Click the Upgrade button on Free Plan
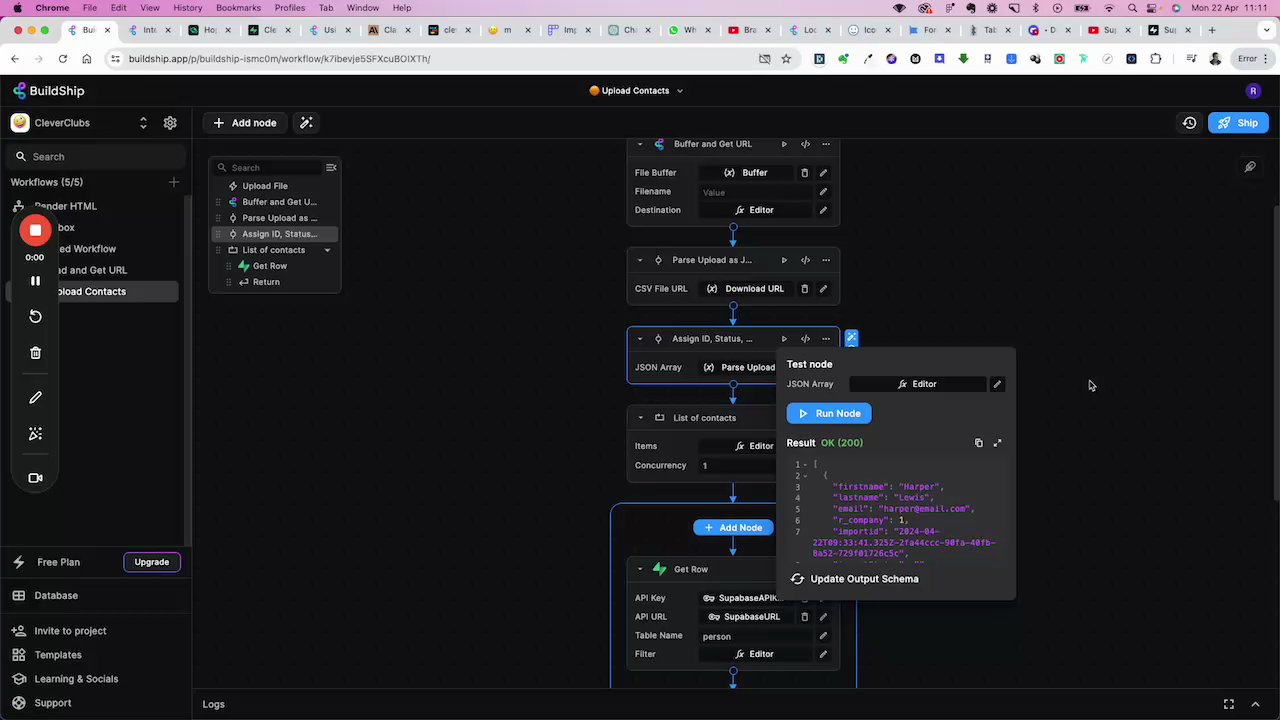 (x=151, y=561)
